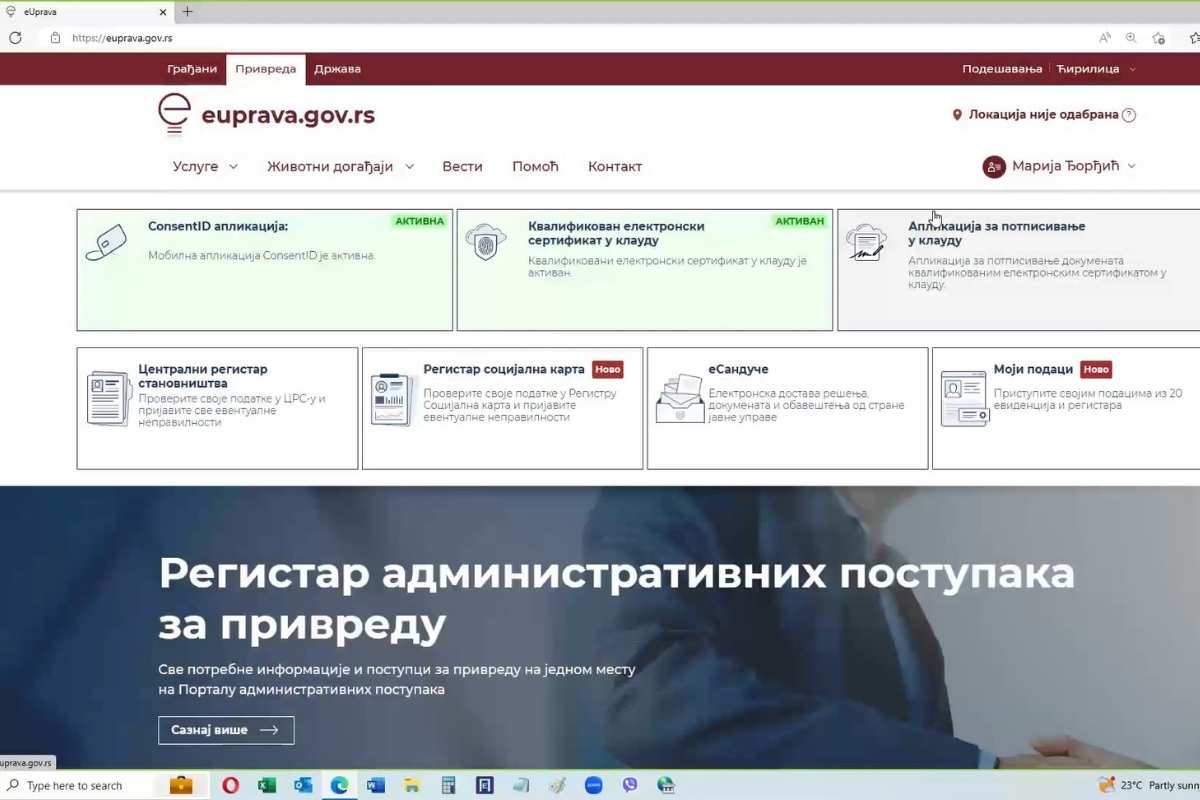Open Централни регистар становништва card title
1200x800 pixels.
(203, 376)
